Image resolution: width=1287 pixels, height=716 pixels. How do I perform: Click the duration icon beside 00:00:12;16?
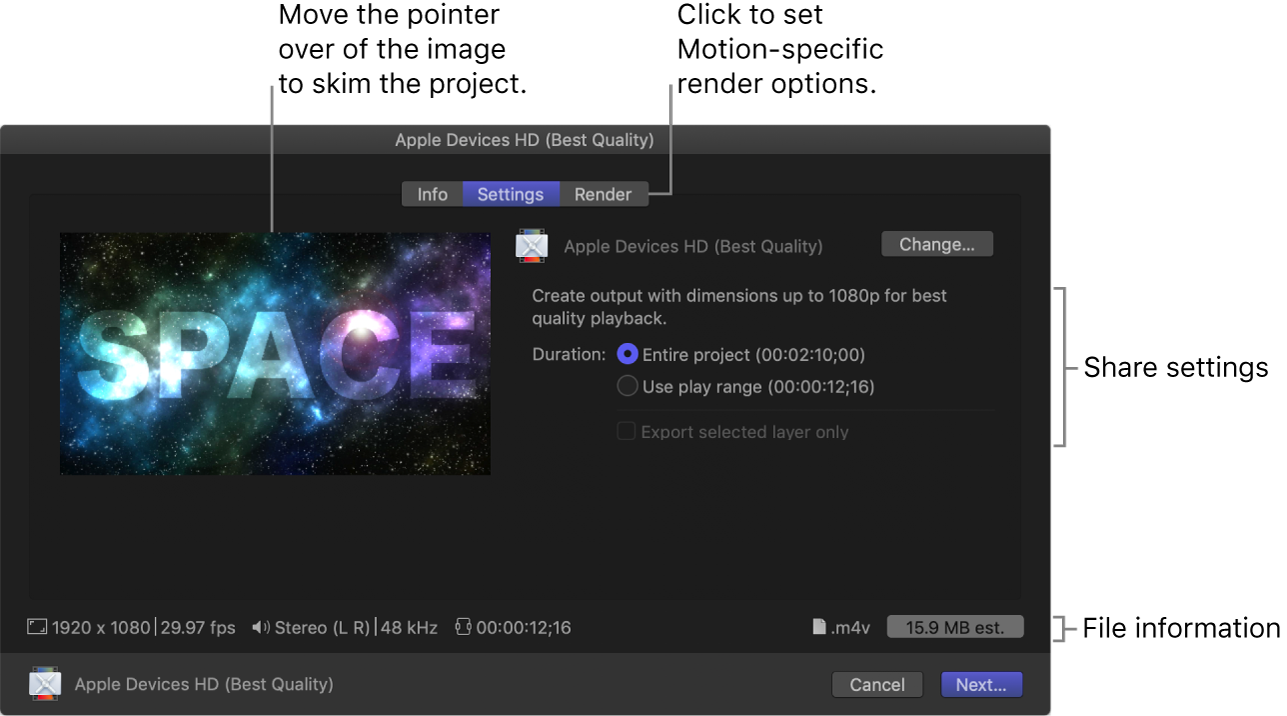point(463,627)
